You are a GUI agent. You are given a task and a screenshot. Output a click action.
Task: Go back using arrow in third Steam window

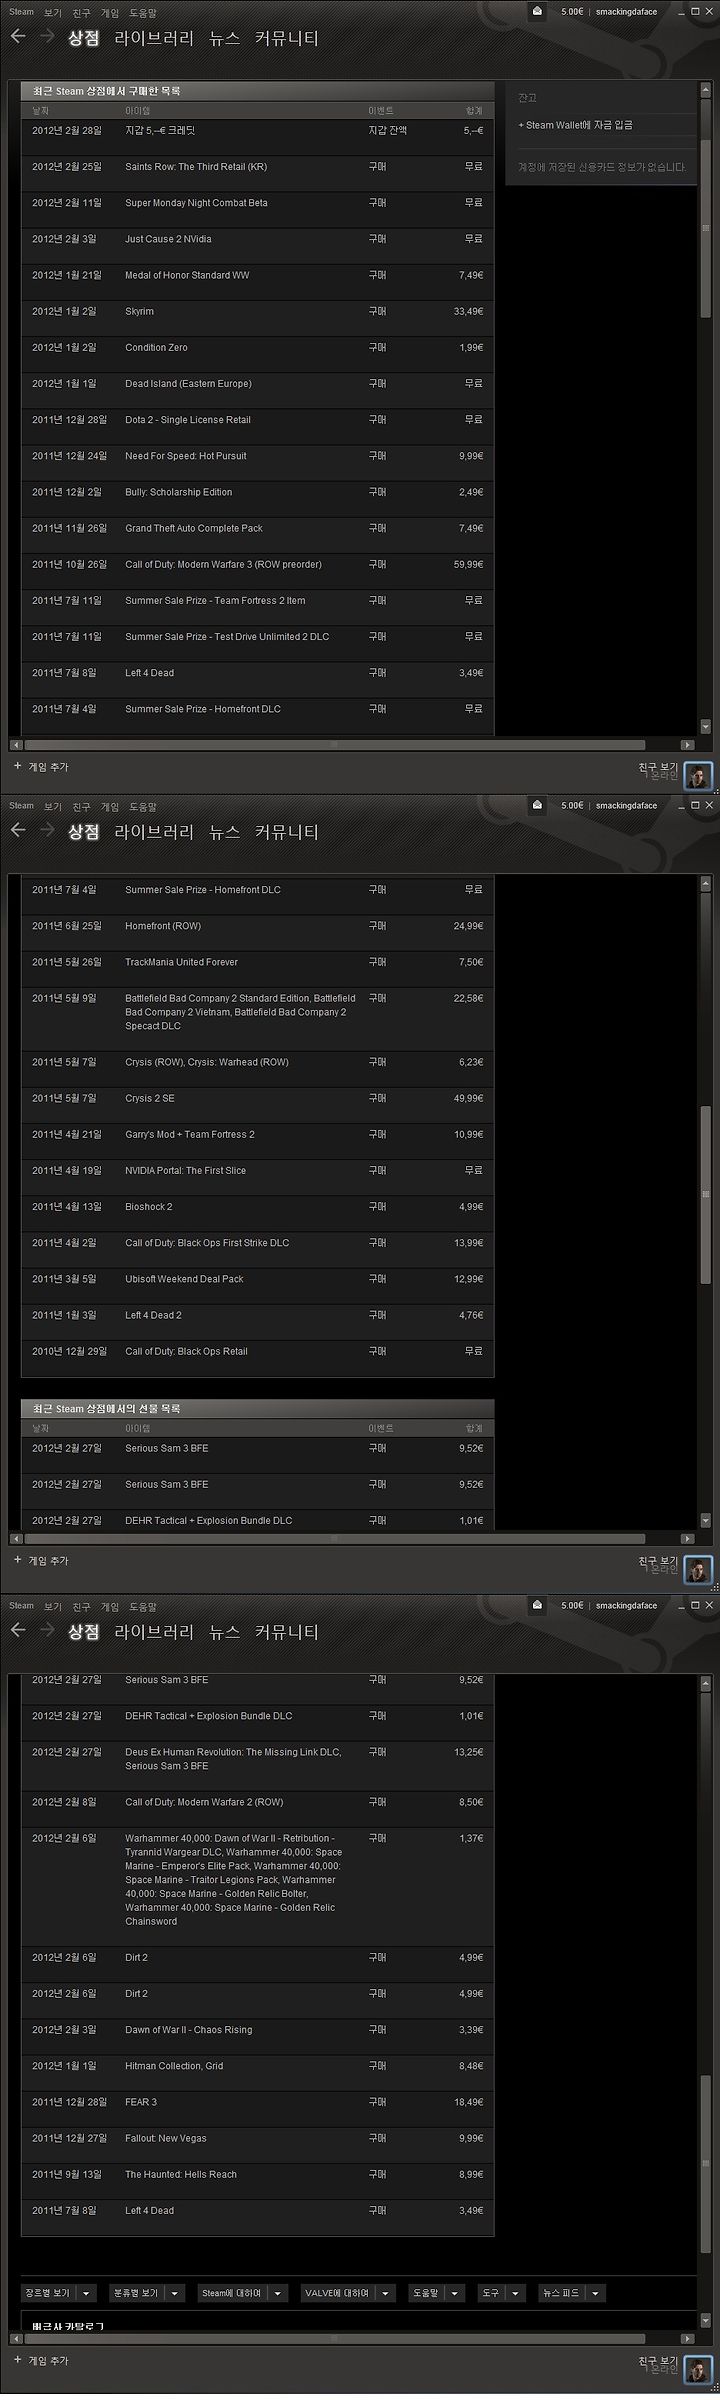click(x=17, y=1630)
